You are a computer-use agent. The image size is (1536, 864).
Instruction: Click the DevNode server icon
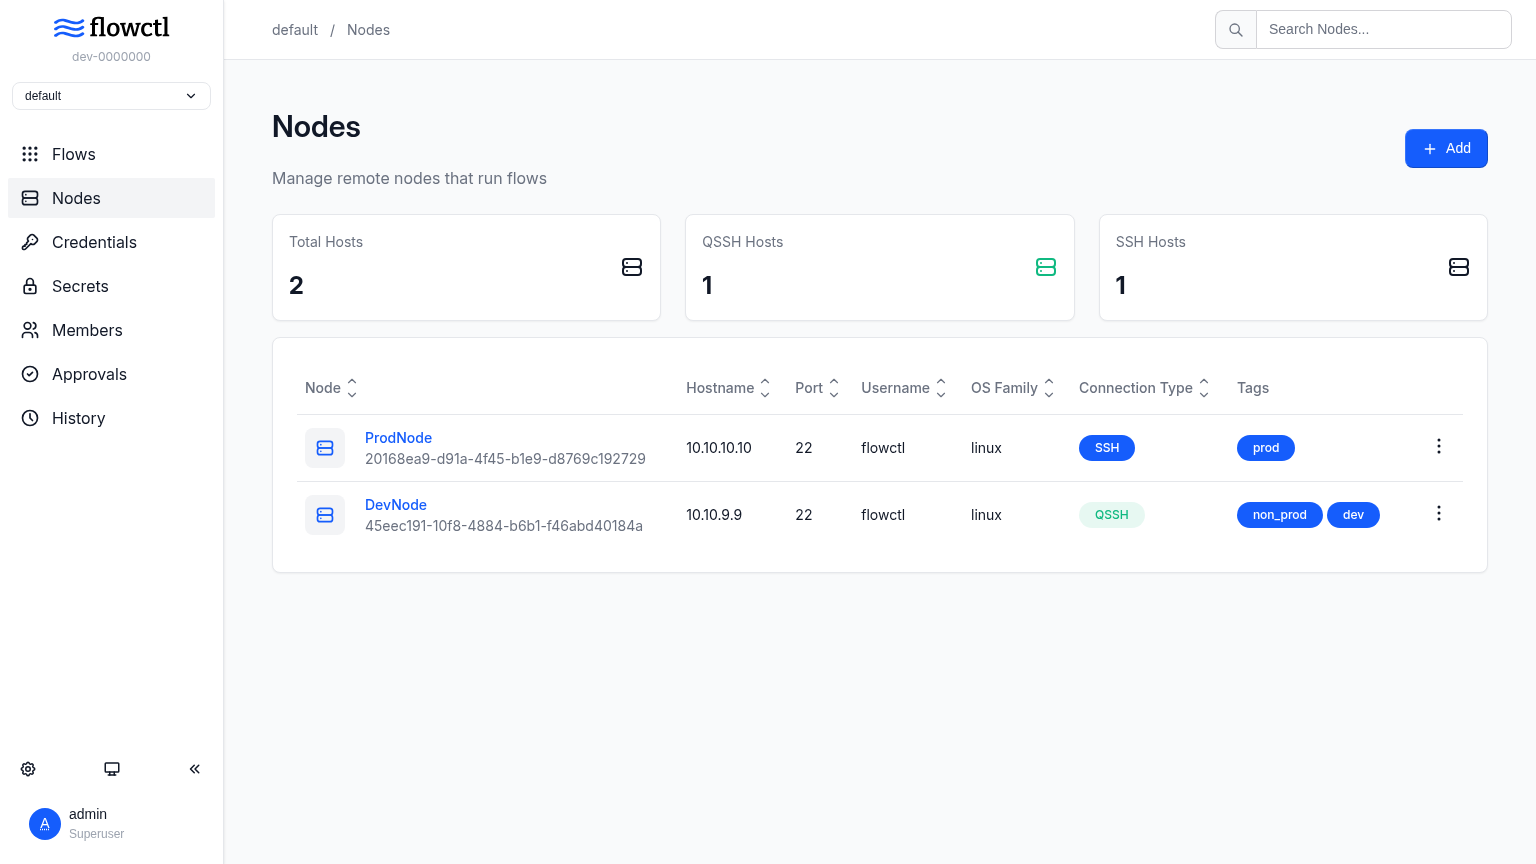click(x=325, y=515)
